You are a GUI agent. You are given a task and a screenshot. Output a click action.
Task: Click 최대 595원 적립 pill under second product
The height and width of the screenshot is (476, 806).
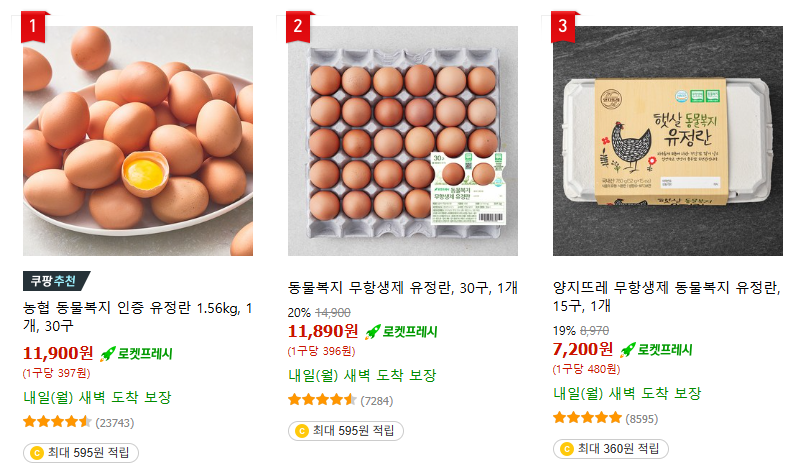346,431
